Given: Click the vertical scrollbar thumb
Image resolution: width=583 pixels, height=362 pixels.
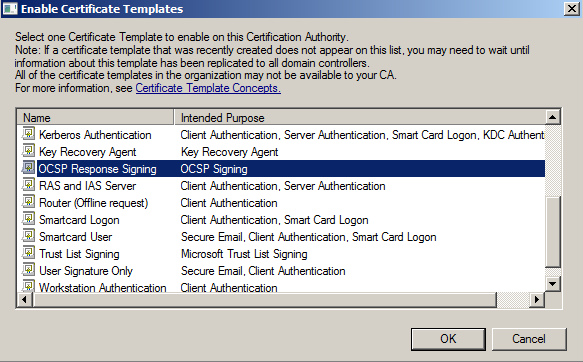Looking at the screenshot, I should pos(553,232).
